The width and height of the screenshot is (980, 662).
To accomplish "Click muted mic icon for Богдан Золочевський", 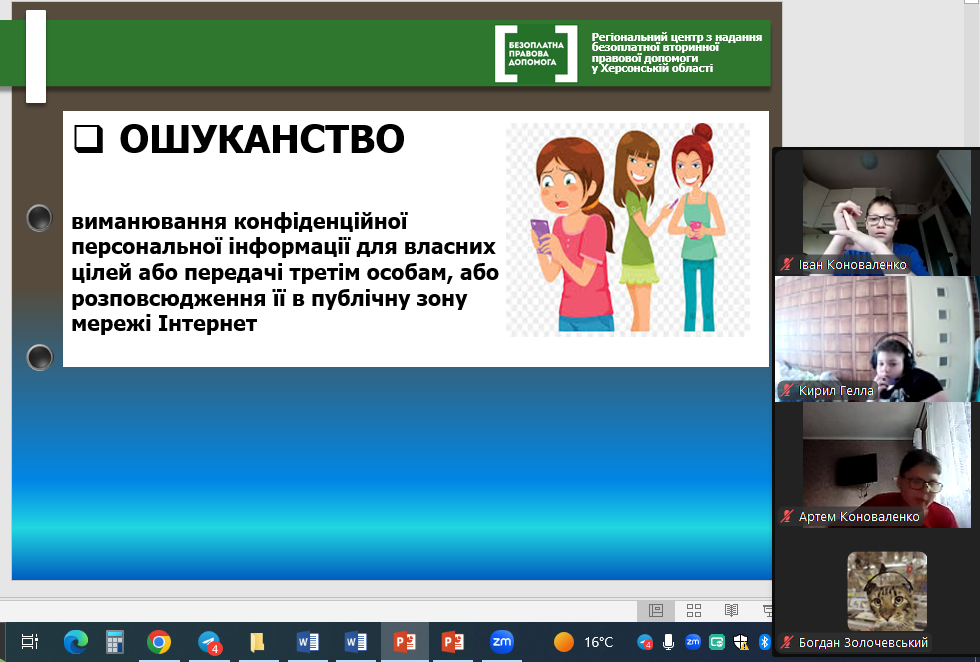I will [x=788, y=642].
